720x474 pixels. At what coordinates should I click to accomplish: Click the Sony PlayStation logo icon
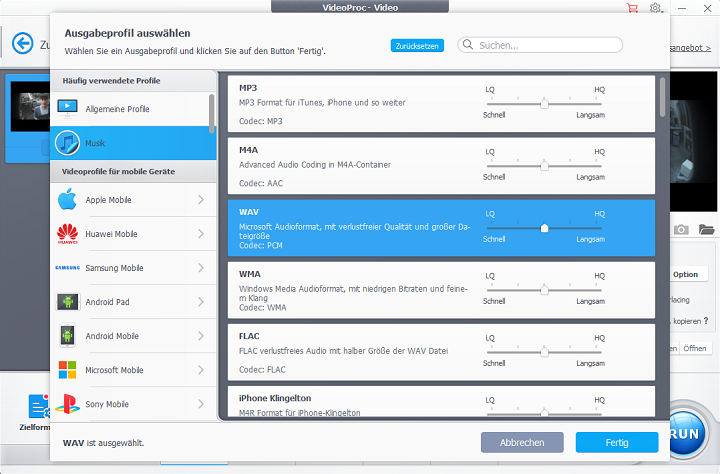(x=68, y=404)
